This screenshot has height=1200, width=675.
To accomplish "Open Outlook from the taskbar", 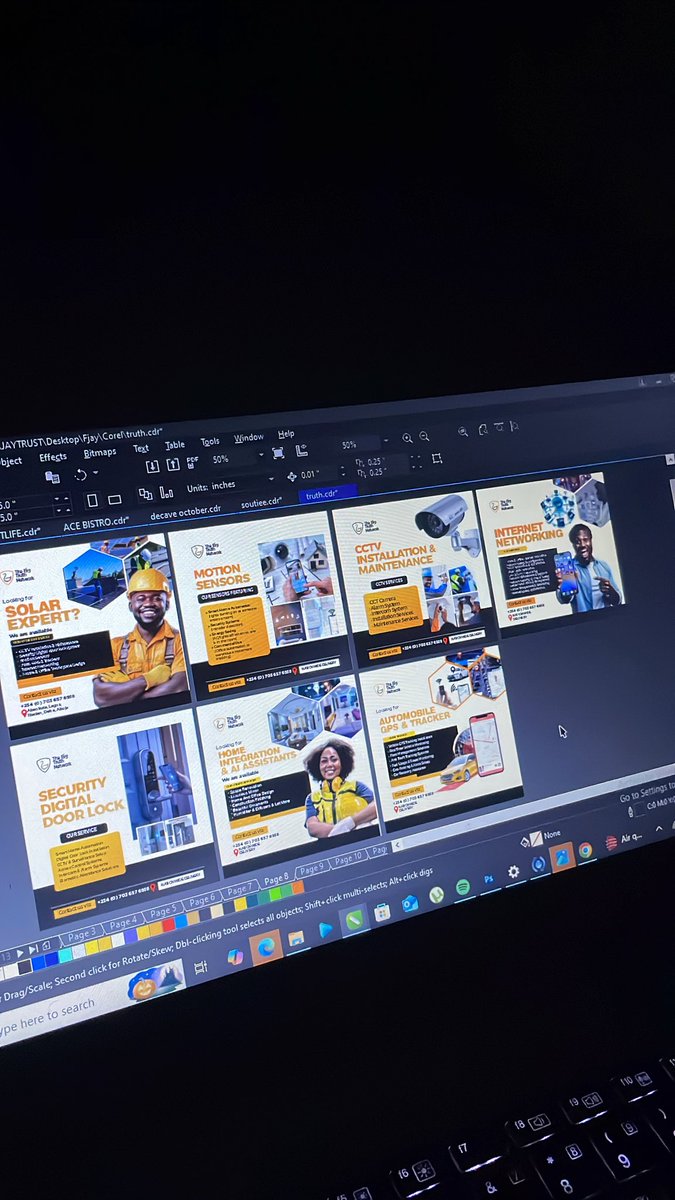I will click(409, 904).
